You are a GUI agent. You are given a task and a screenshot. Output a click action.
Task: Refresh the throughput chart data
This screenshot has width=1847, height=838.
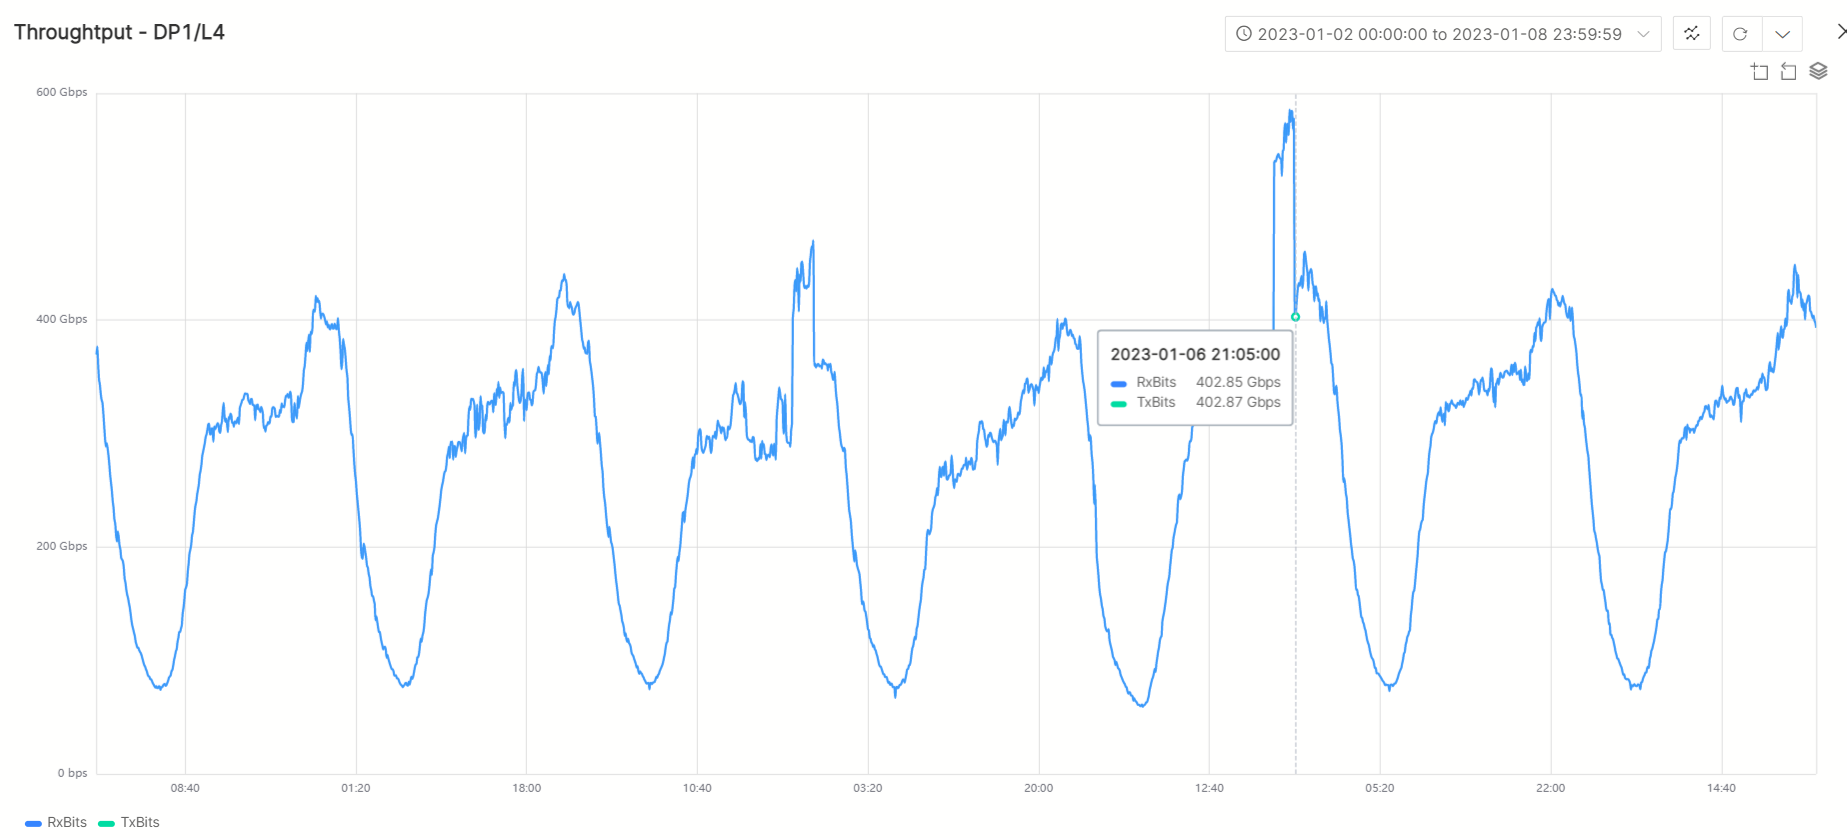tap(1740, 34)
